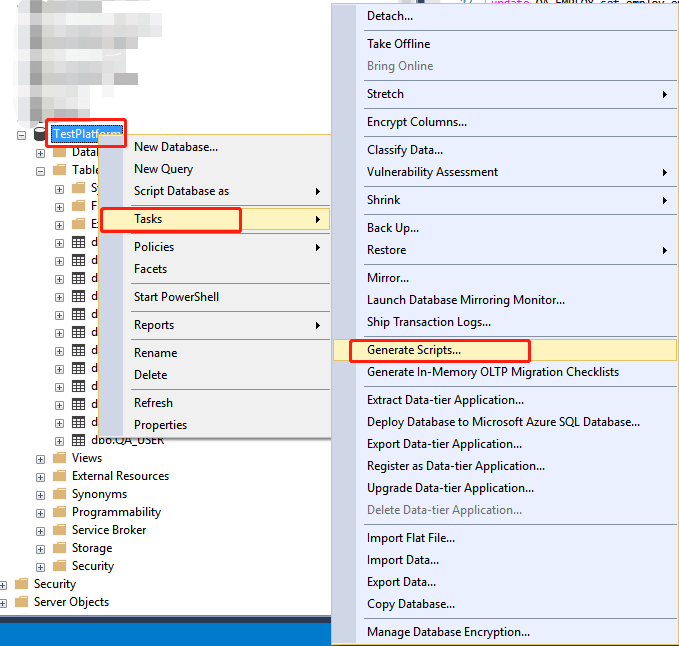
Task: Select Take Offline task
Action: click(x=504, y=44)
